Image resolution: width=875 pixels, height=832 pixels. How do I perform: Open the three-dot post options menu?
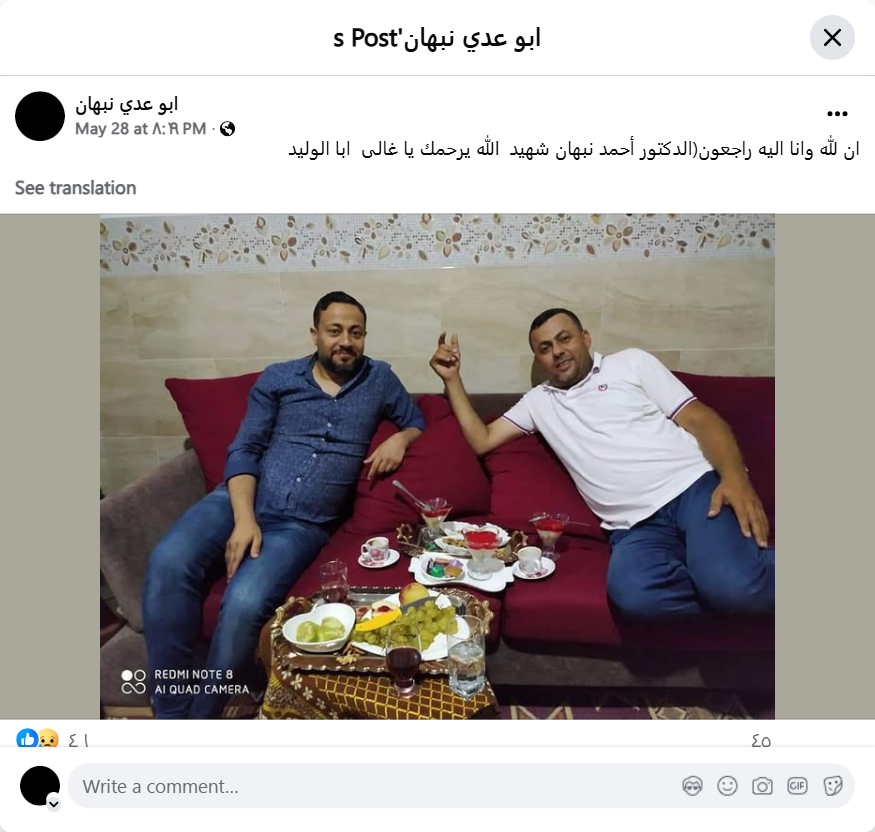tap(837, 114)
